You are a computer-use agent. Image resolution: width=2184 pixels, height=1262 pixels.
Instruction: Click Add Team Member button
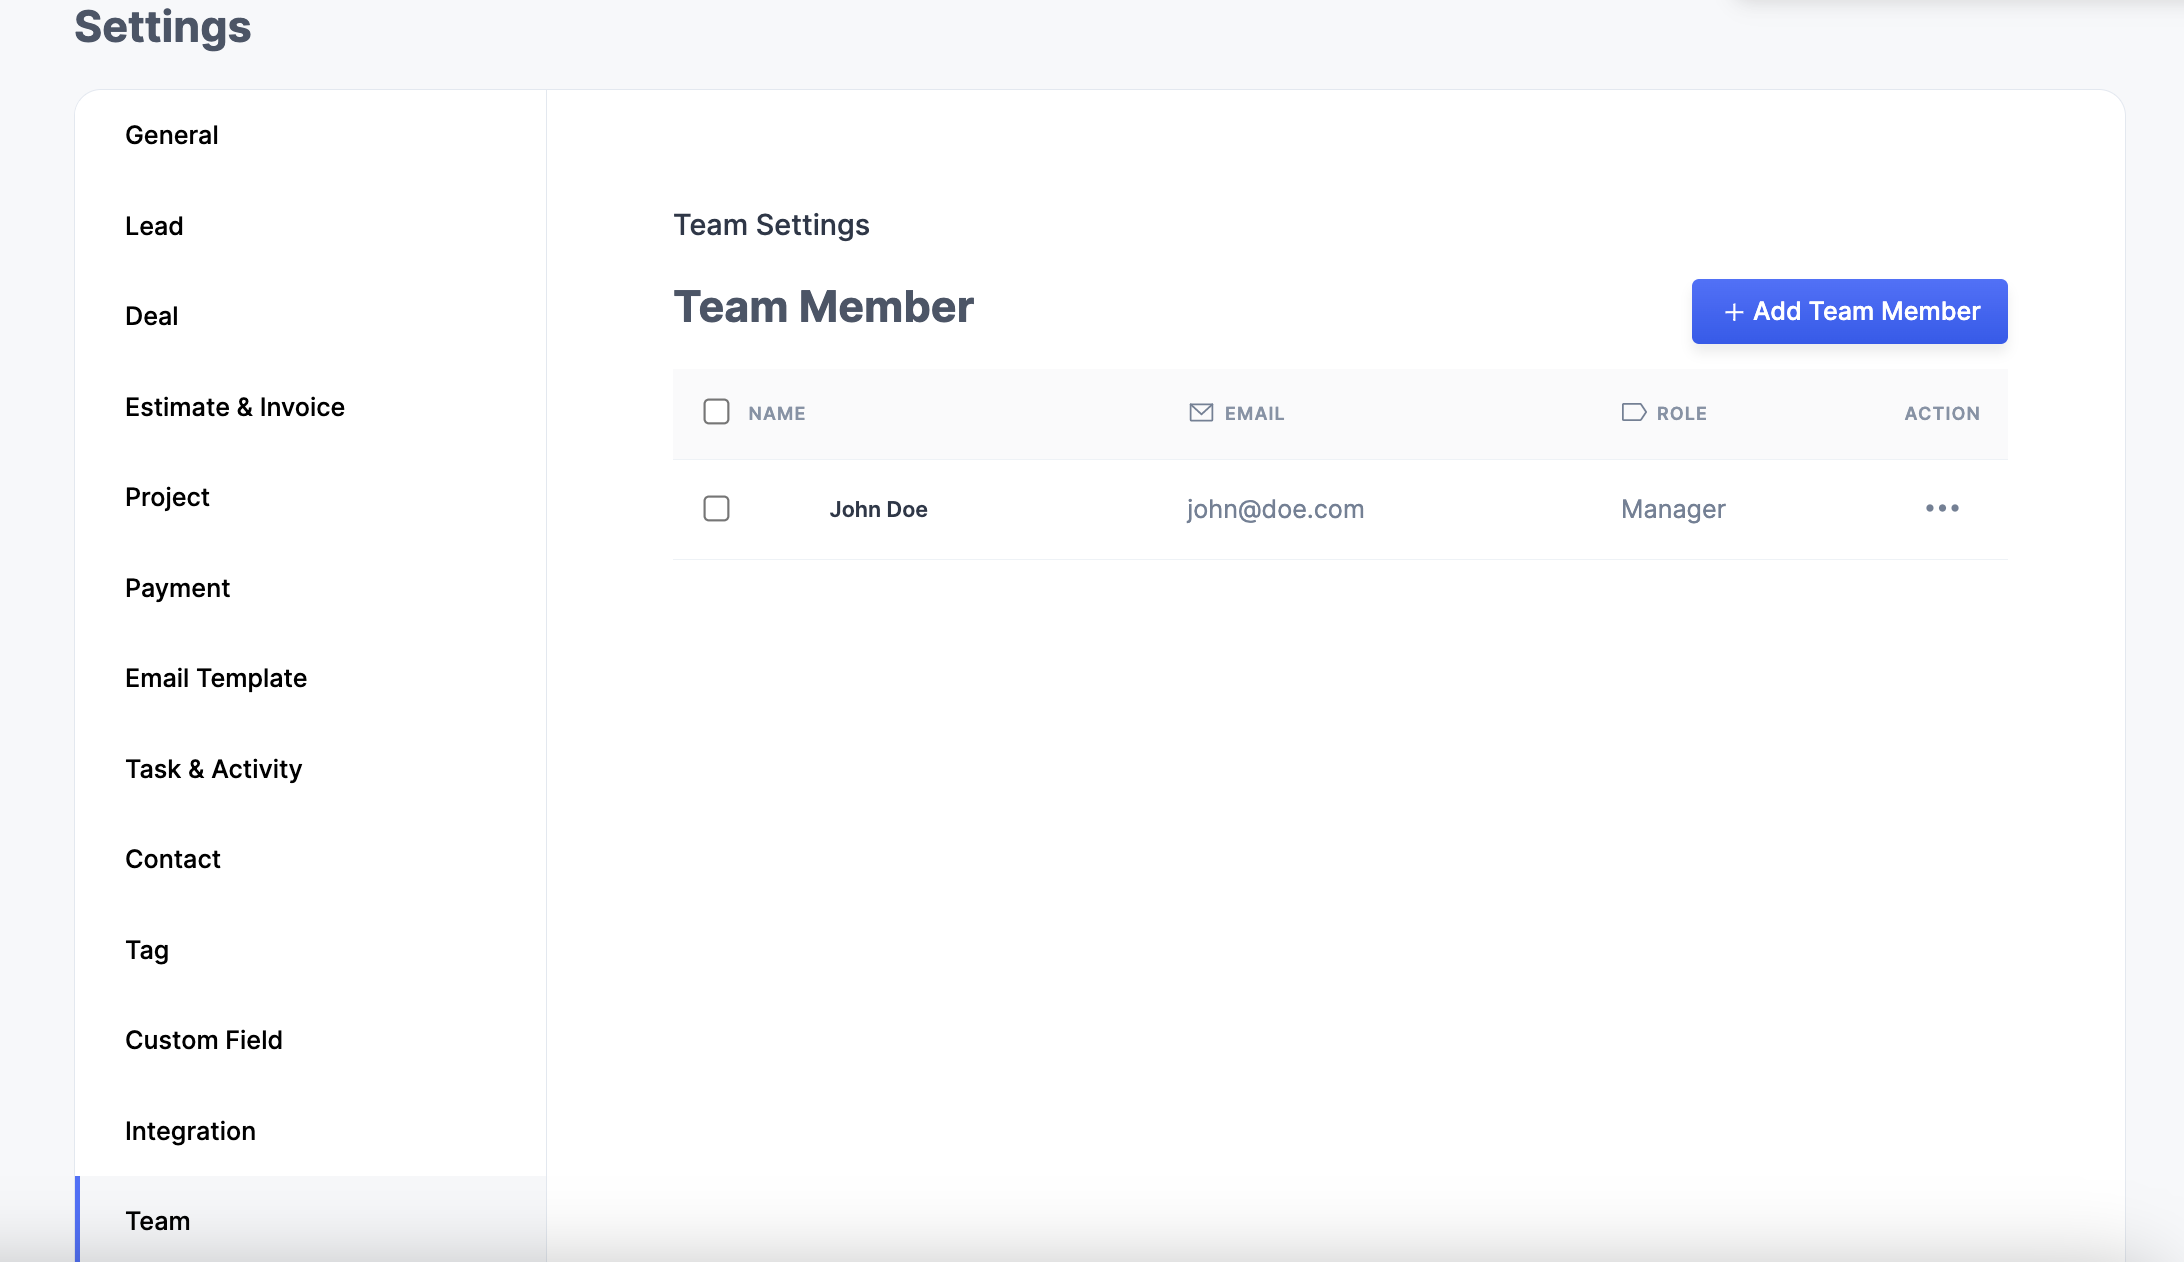1849,311
